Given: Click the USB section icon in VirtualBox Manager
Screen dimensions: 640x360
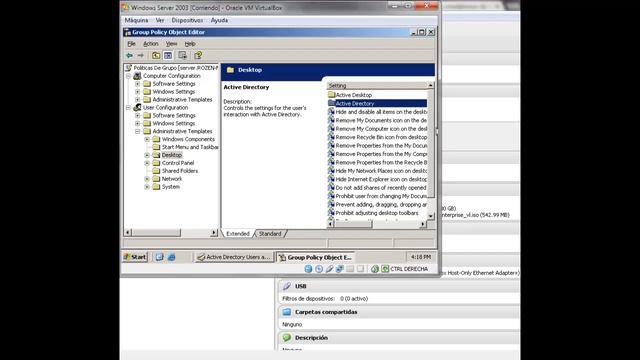Looking at the screenshot, I should tap(287, 286).
